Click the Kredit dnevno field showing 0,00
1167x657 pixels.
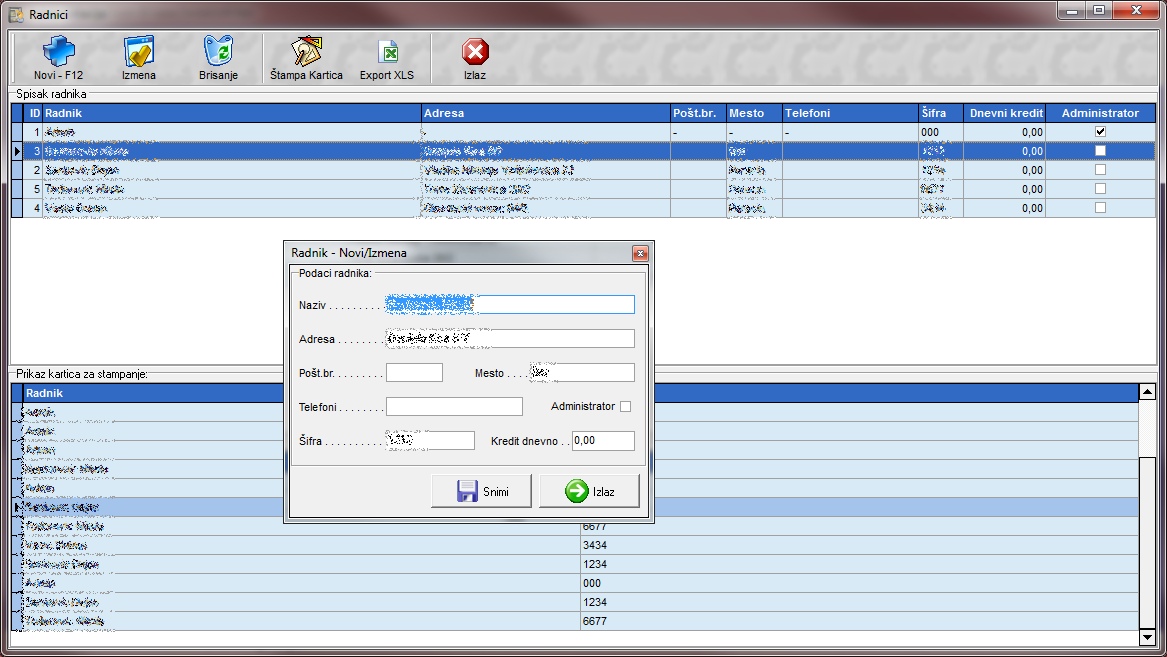coord(603,440)
